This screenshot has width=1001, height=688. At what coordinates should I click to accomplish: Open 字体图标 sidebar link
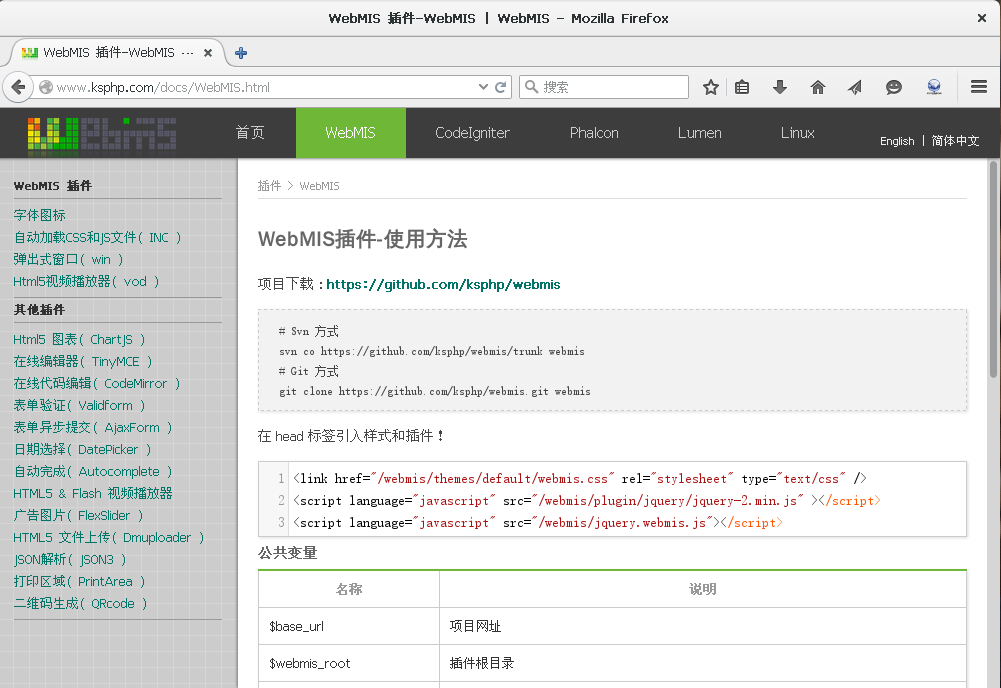click(40, 215)
